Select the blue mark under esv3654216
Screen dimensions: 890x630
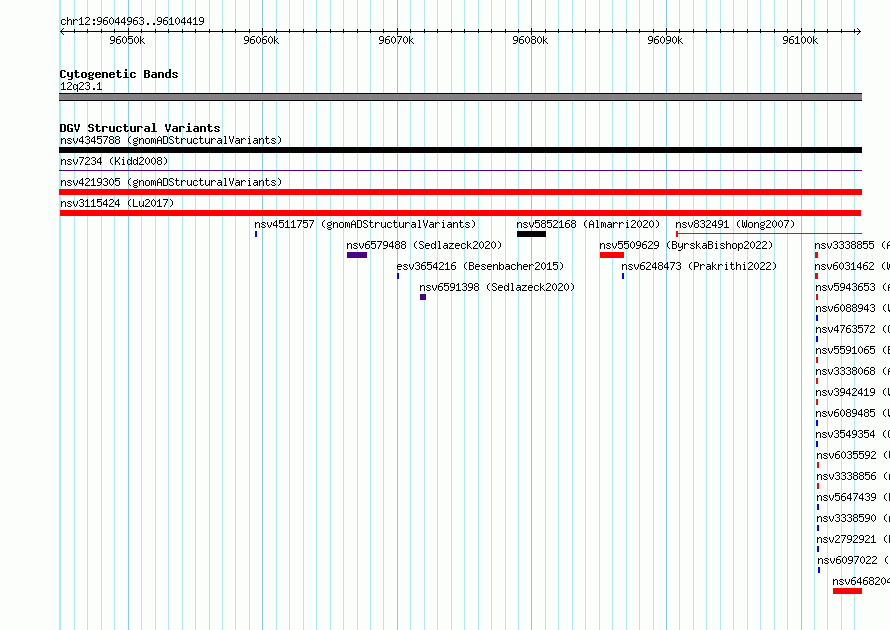pyautogui.click(x=398, y=276)
